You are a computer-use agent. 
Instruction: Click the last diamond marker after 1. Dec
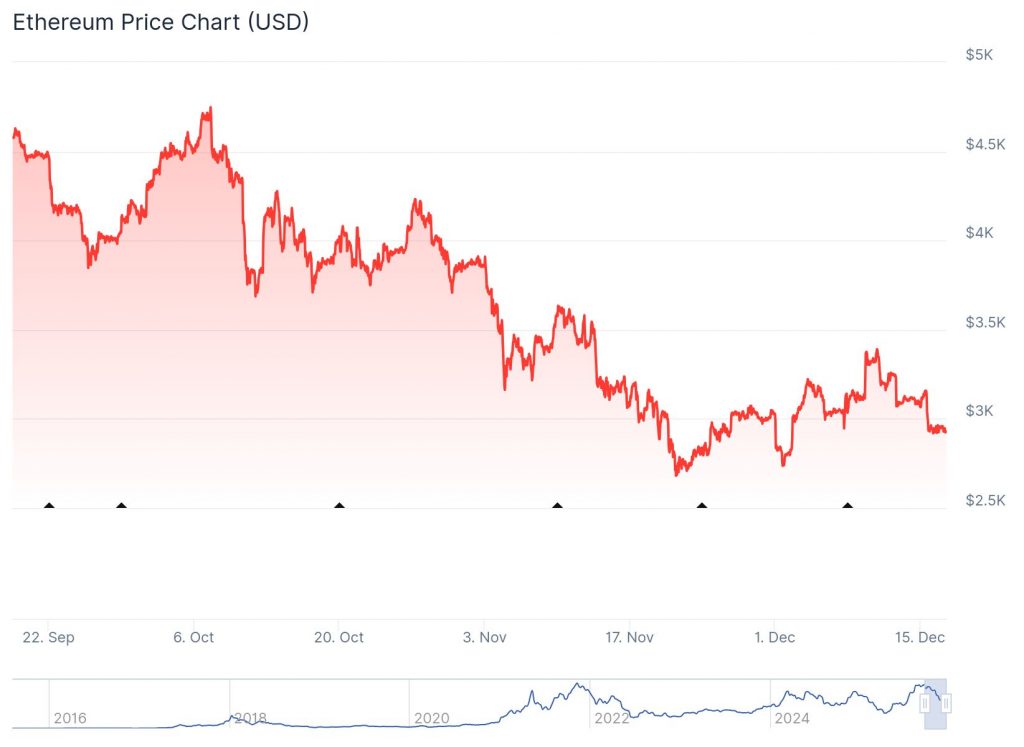coord(848,506)
